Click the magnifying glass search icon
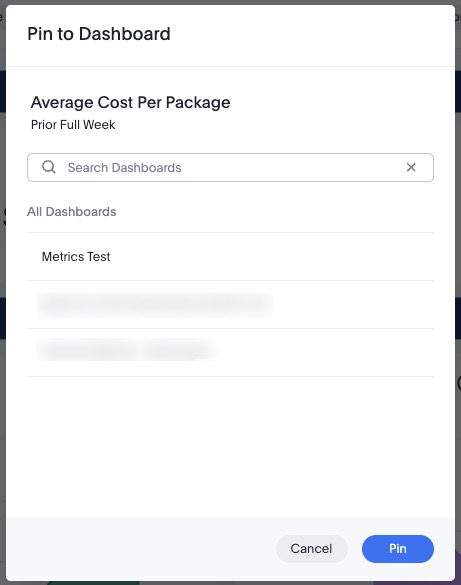Viewport: 461px width, 585px height. [x=48, y=167]
